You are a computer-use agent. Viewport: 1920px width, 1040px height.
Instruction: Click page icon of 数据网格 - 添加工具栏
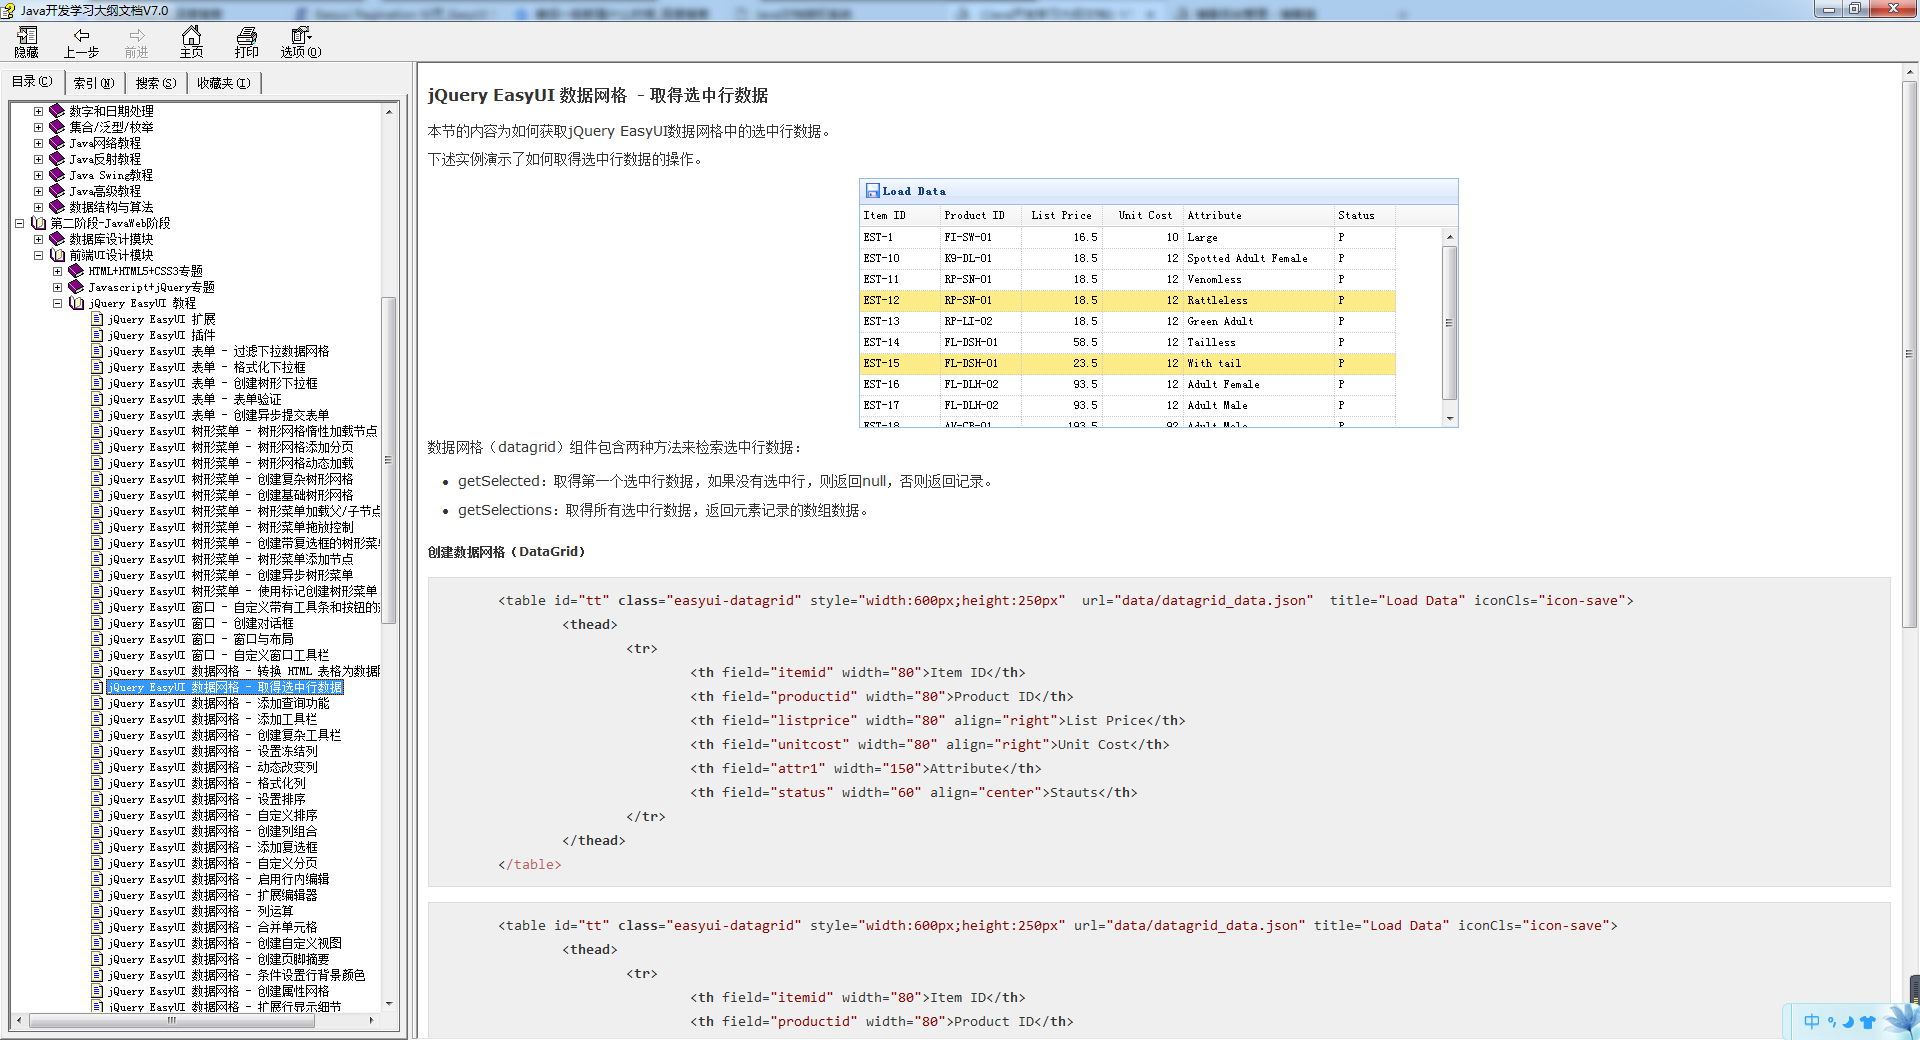97,719
